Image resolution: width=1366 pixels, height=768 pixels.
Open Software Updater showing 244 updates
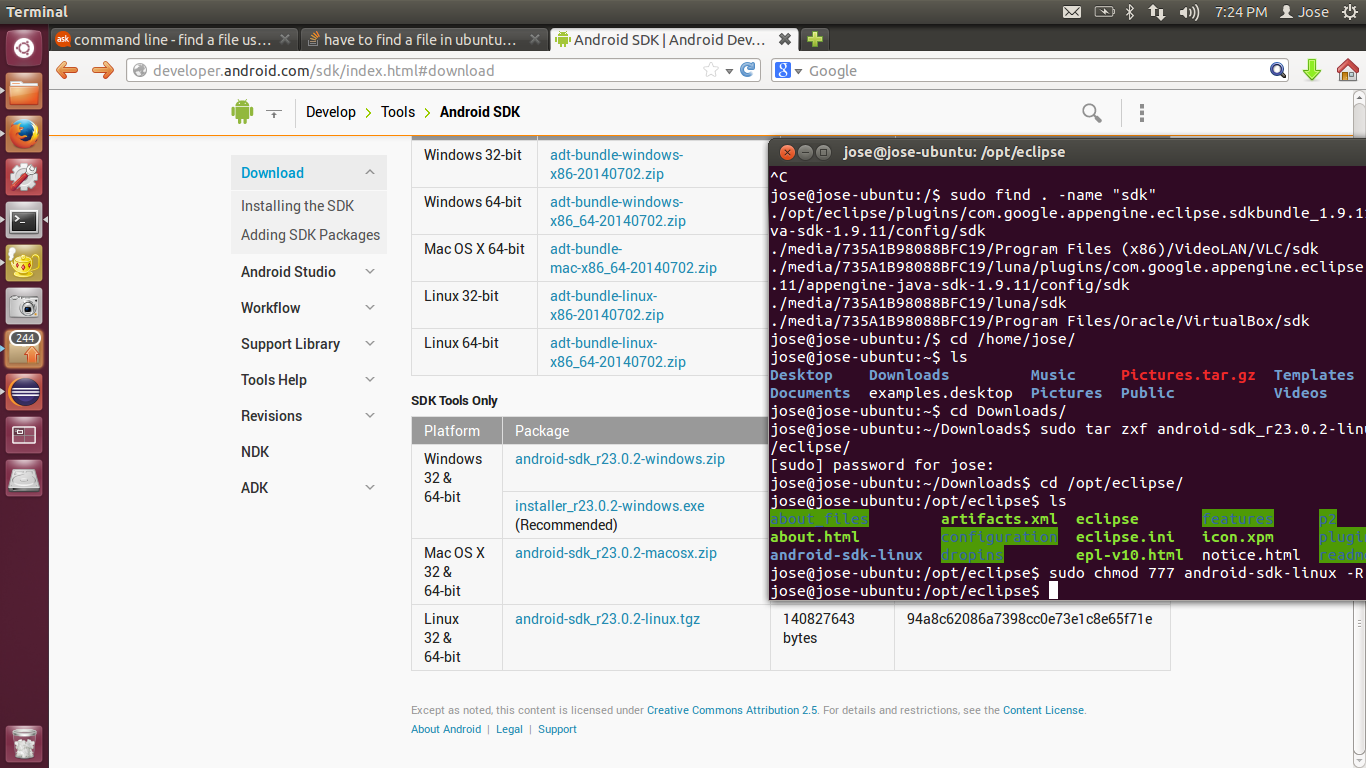(24, 349)
